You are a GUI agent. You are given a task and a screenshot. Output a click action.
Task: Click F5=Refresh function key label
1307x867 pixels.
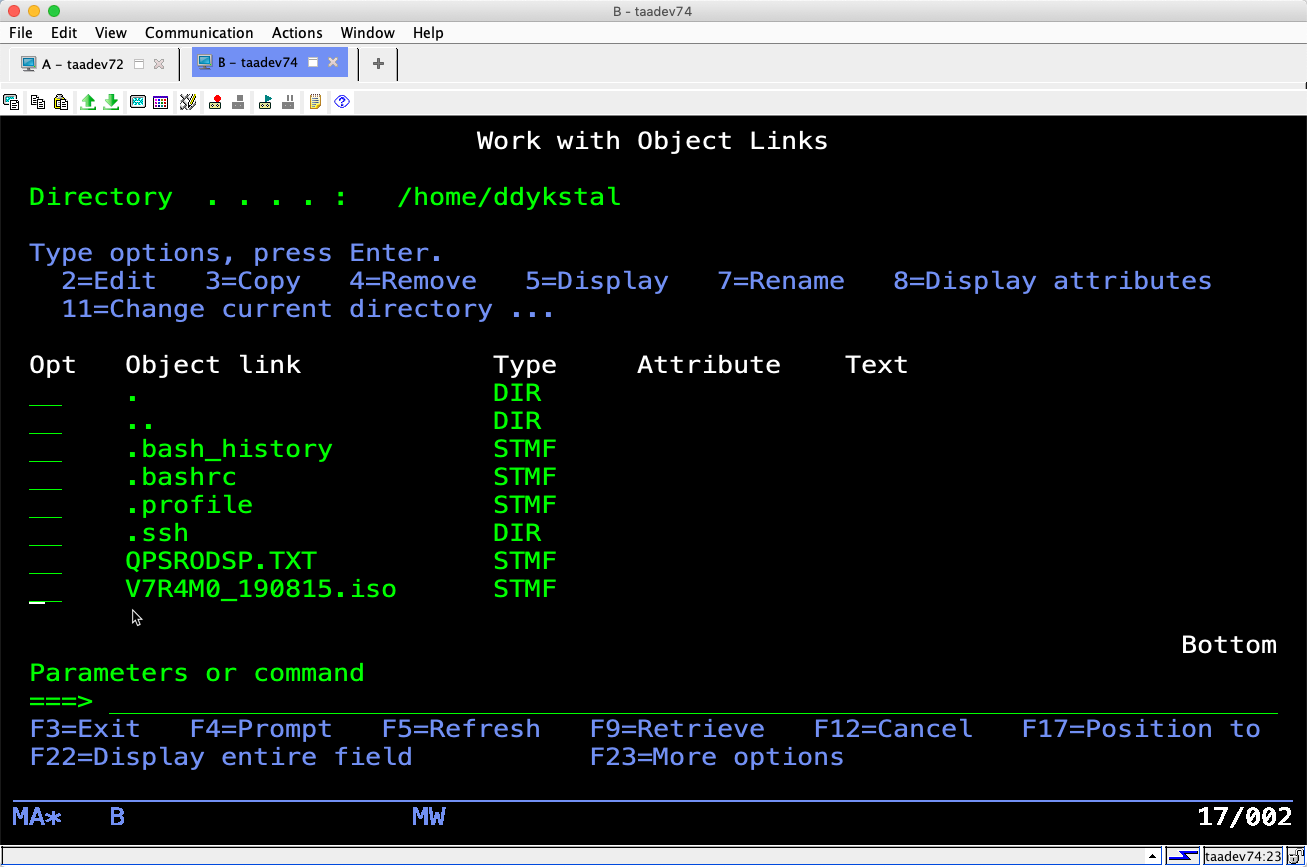tap(461, 729)
